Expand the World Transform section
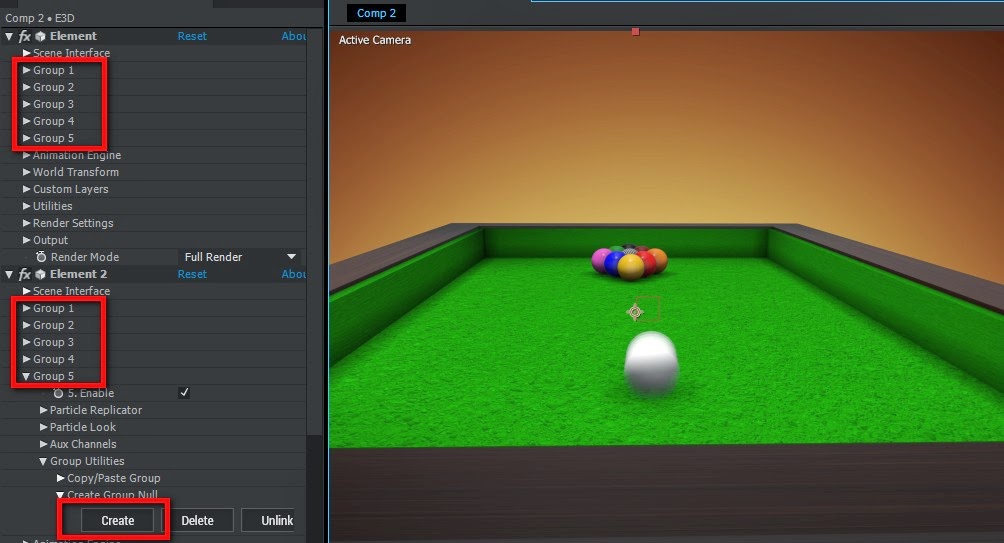 click(26, 172)
